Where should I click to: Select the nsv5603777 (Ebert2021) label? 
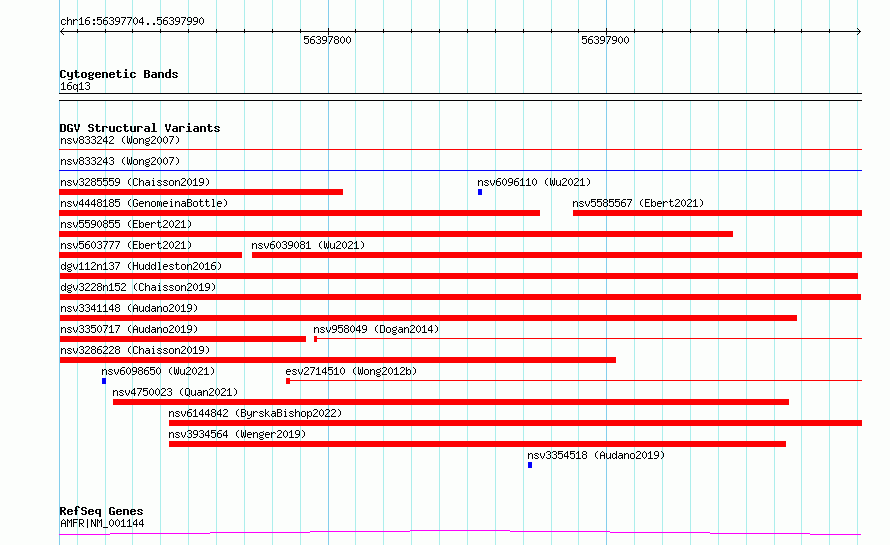126,245
